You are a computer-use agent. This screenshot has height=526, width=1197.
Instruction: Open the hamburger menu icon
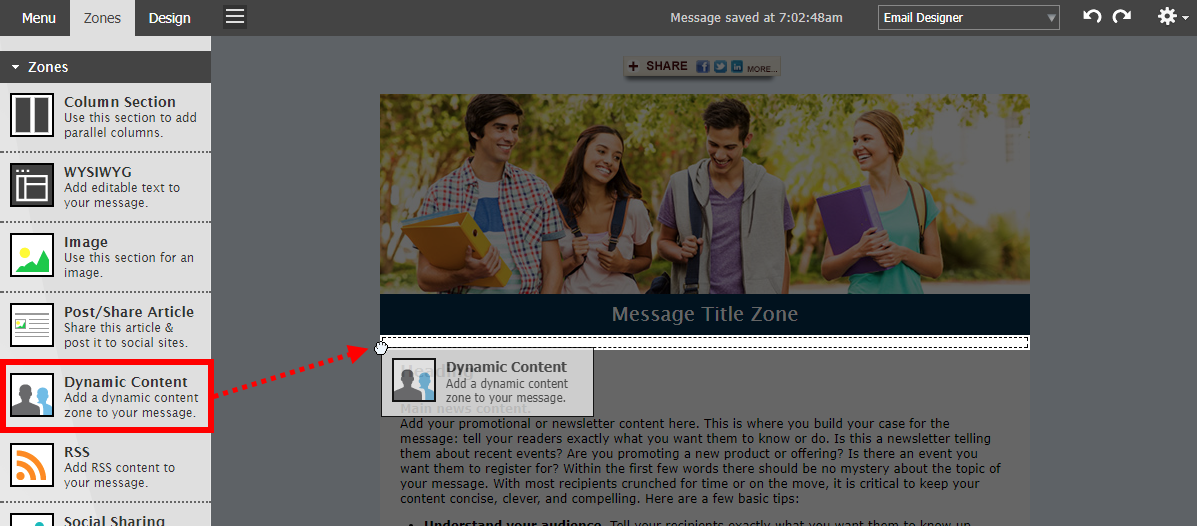(235, 17)
